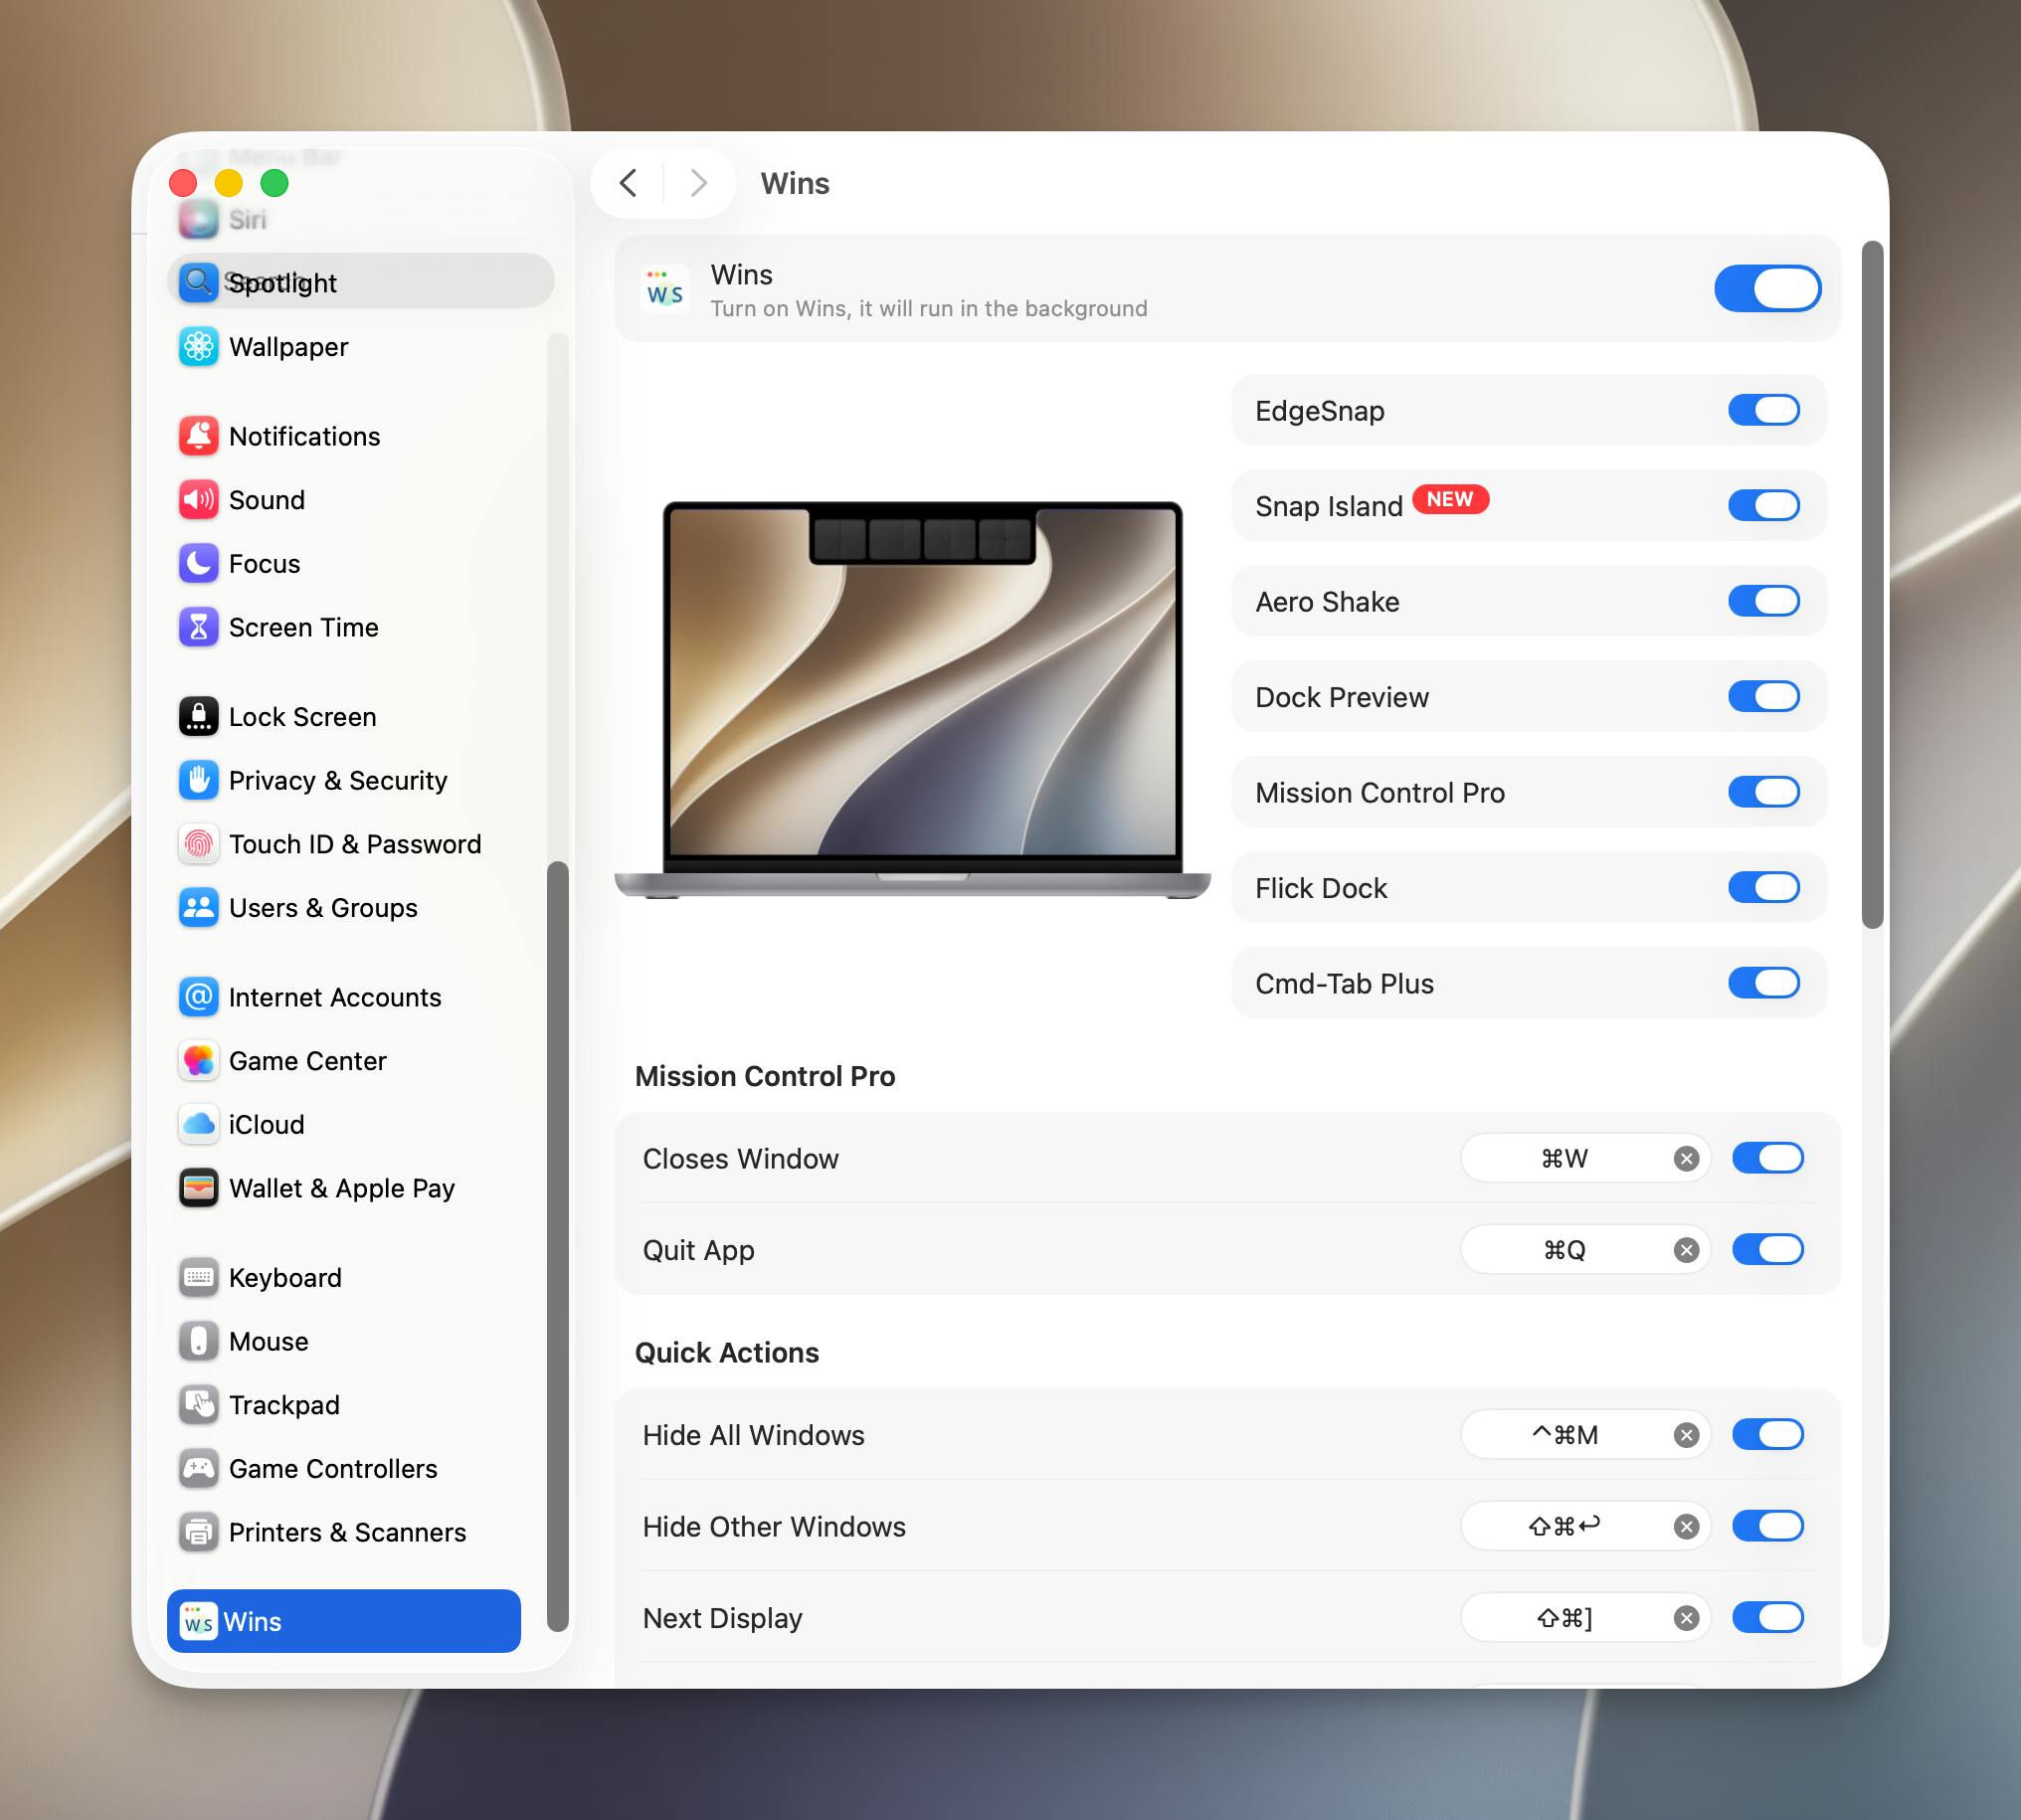Turn off the main Wins toggle
The height and width of the screenshot is (1820, 2021).
point(1767,289)
